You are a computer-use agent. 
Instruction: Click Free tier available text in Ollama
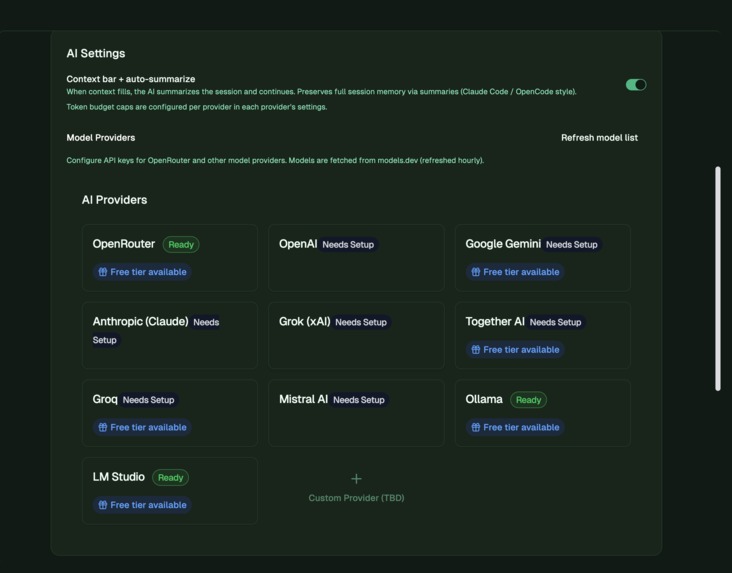(521, 427)
